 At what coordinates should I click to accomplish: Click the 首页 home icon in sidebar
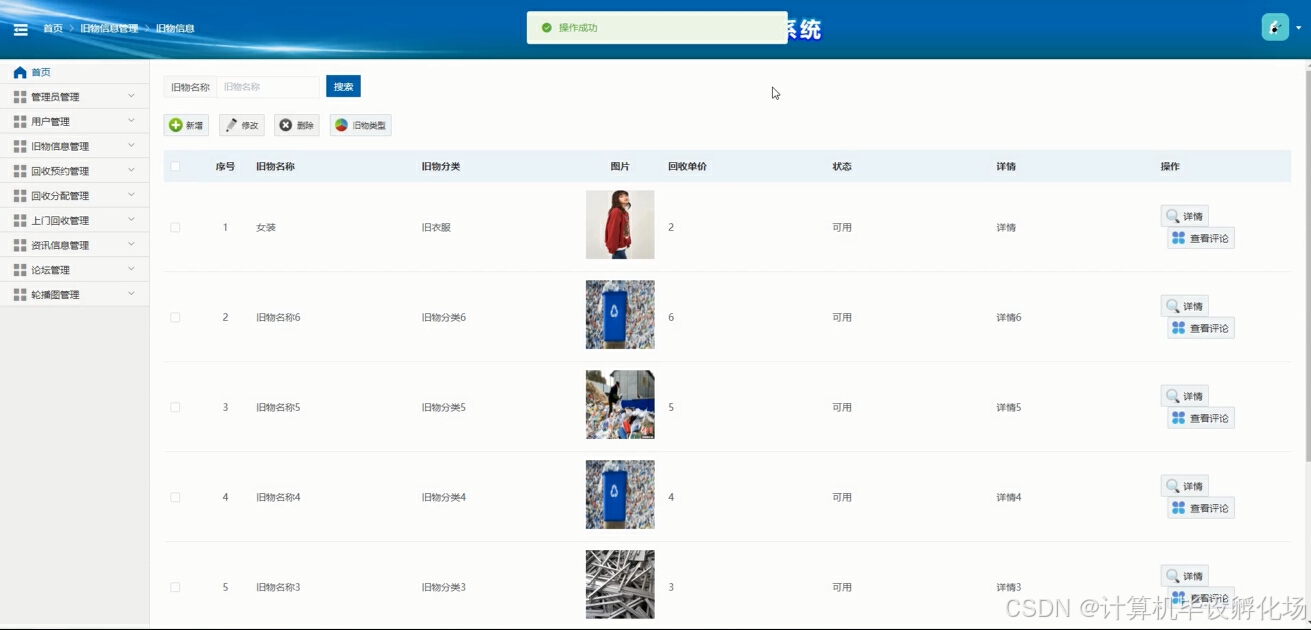(x=20, y=73)
